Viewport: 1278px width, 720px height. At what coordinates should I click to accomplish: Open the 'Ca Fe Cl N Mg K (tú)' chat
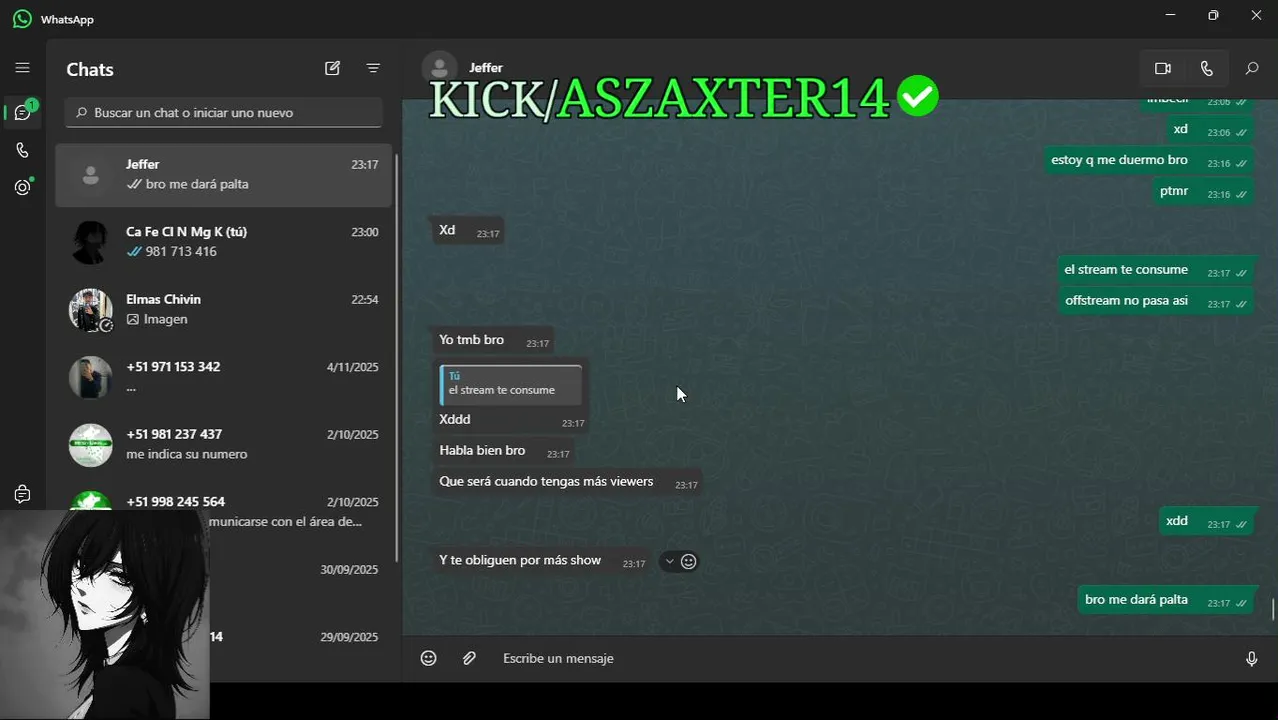(x=224, y=242)
